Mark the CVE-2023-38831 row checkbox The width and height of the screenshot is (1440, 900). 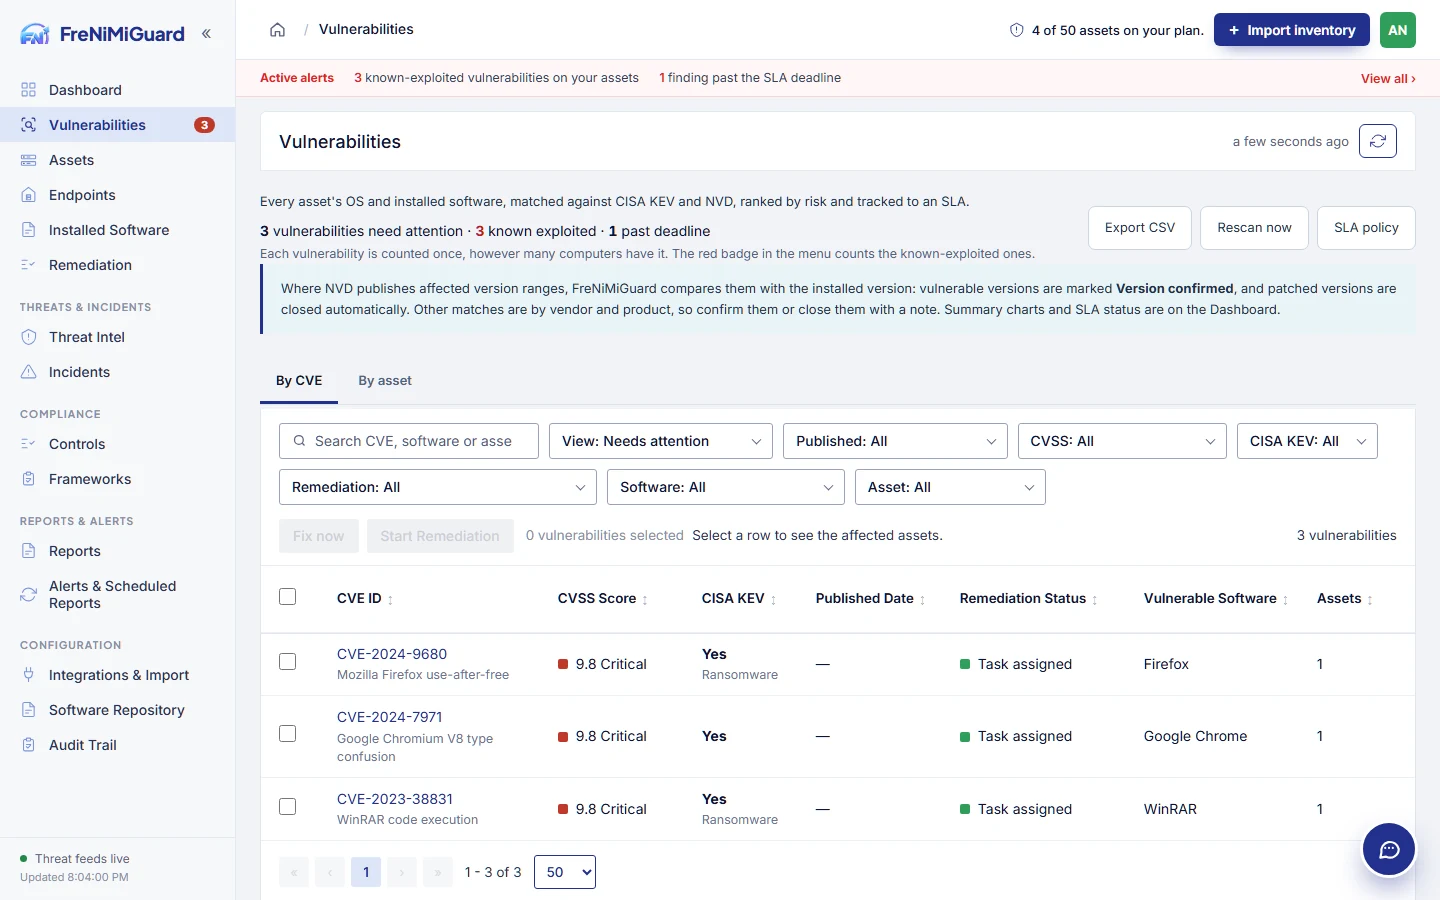pyautogui.click(x=288, y=807)
